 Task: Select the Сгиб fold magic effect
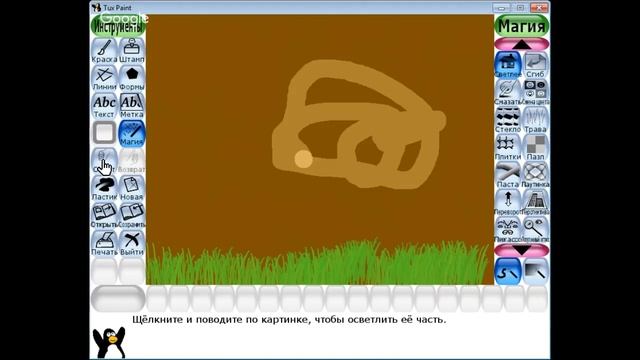(x=535, y=64)
